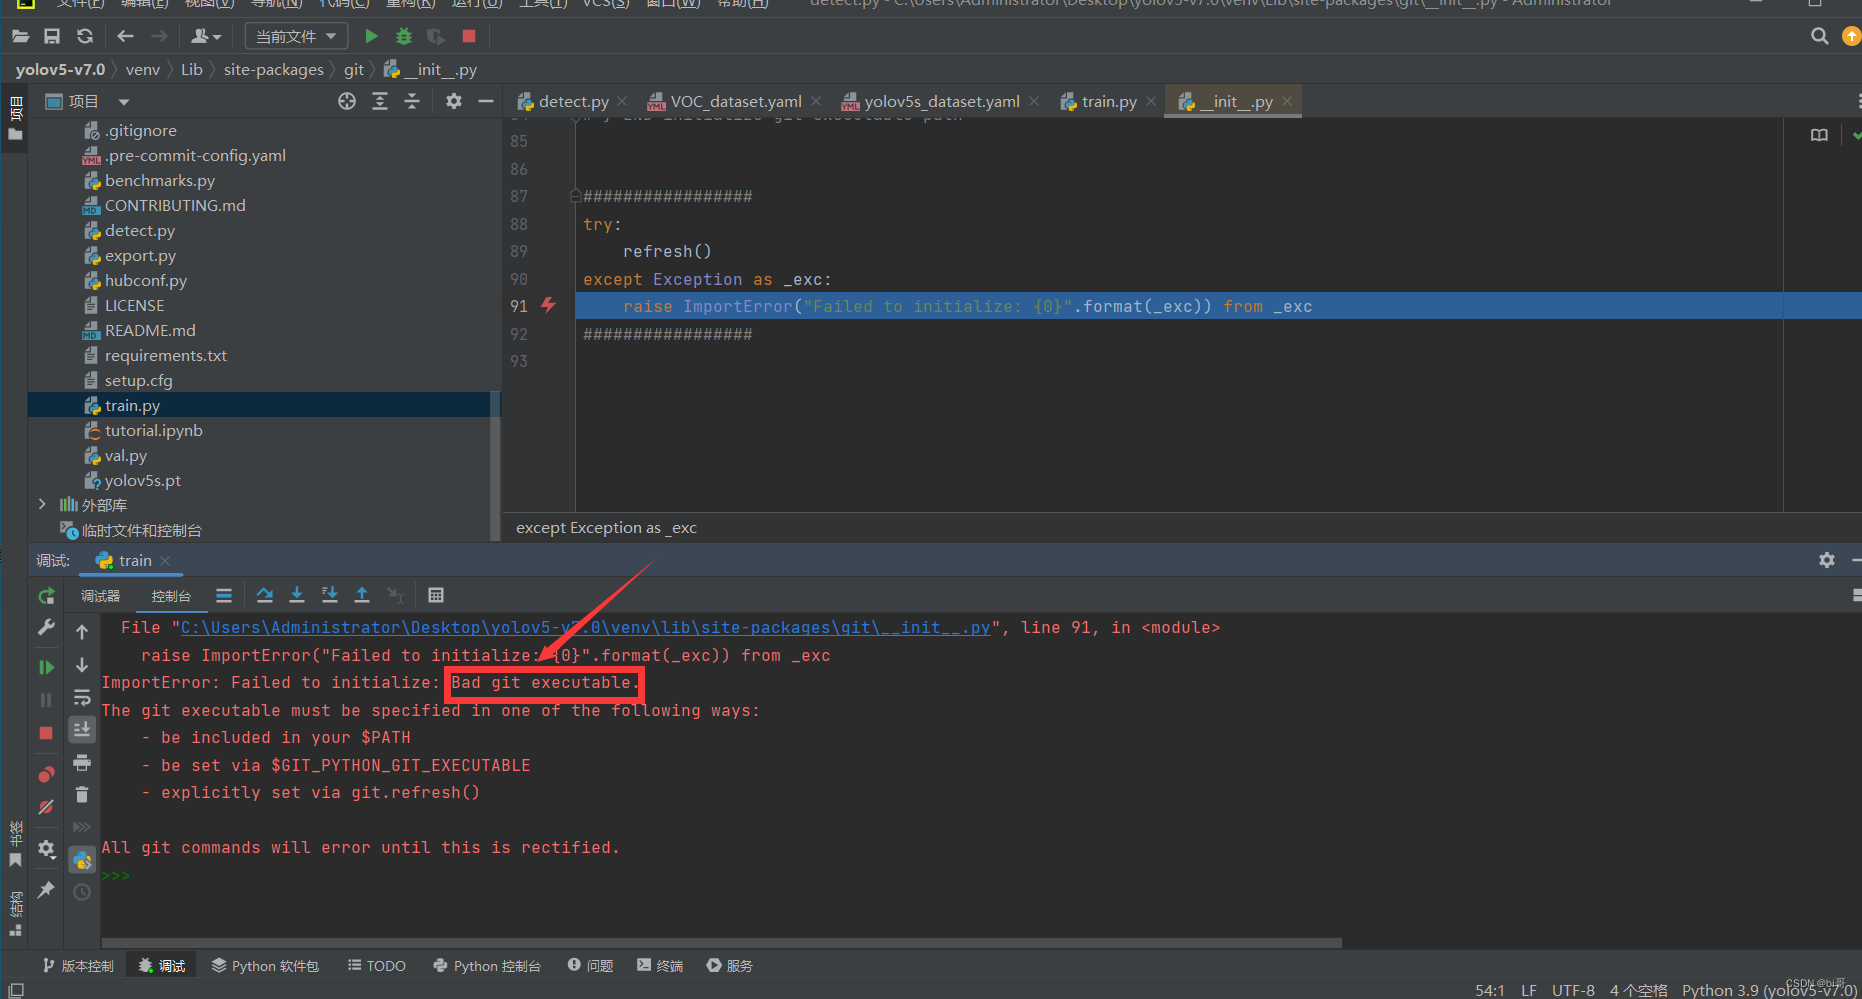Switch to detect.py editor tab

coord(572,101)
